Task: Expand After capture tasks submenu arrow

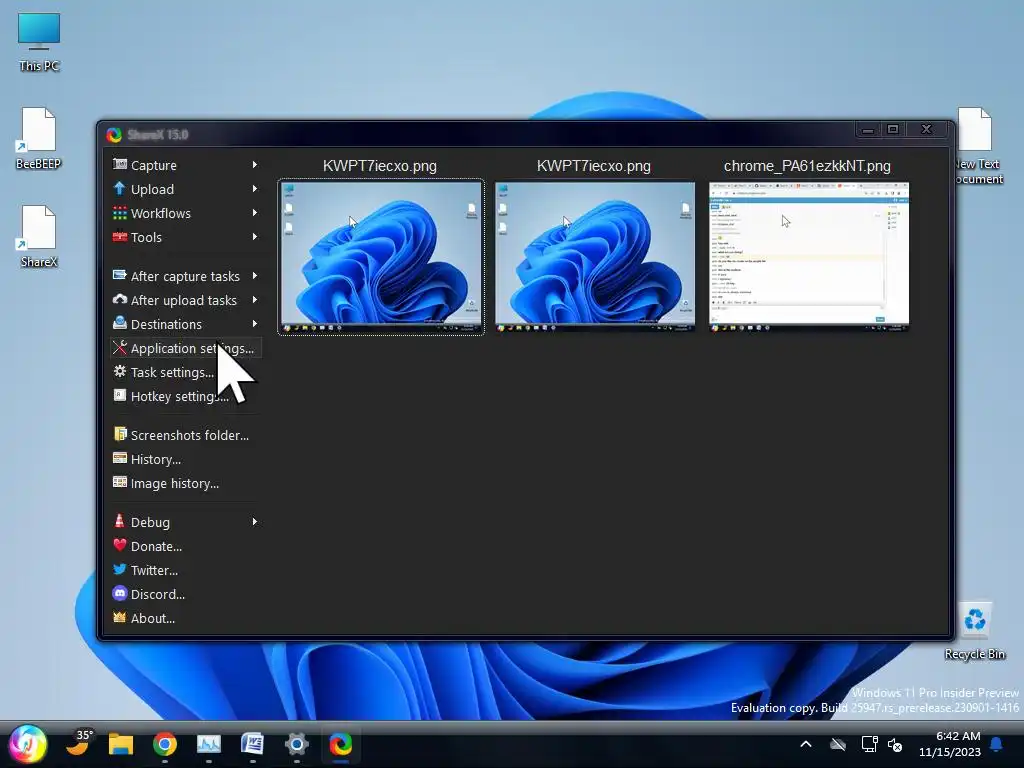Action: coord(255,276)
